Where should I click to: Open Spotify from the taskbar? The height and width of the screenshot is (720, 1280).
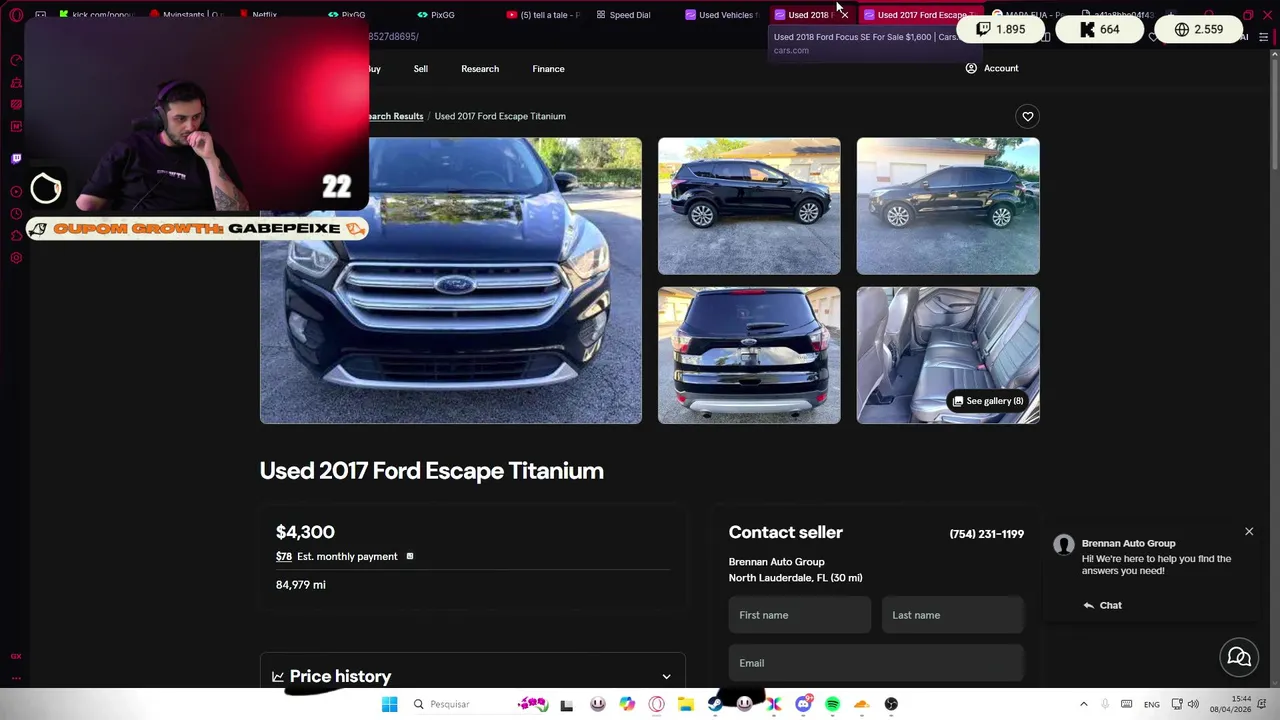click(x=832, y=704)
